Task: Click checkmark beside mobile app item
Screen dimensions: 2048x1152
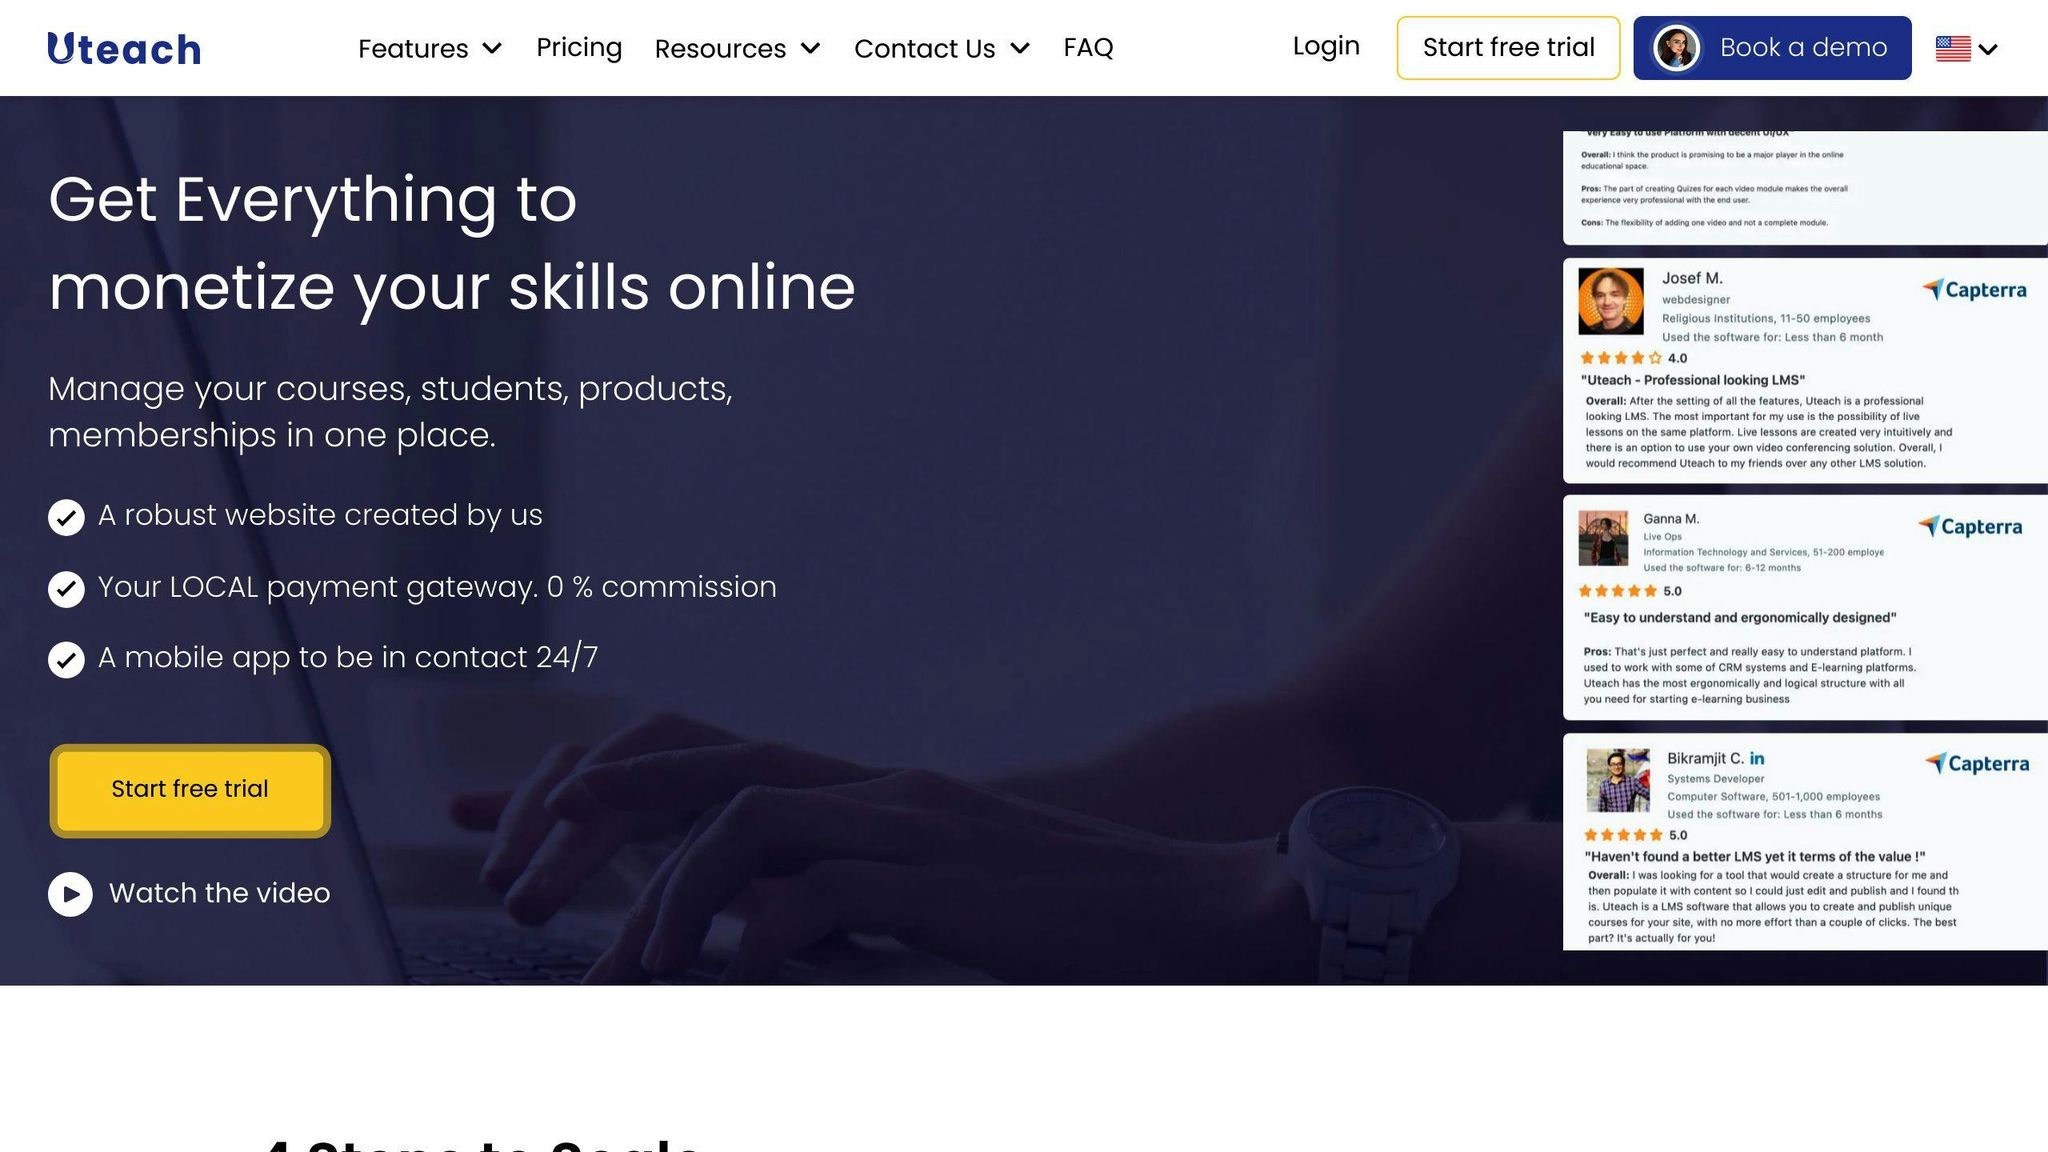Action: 66,660
